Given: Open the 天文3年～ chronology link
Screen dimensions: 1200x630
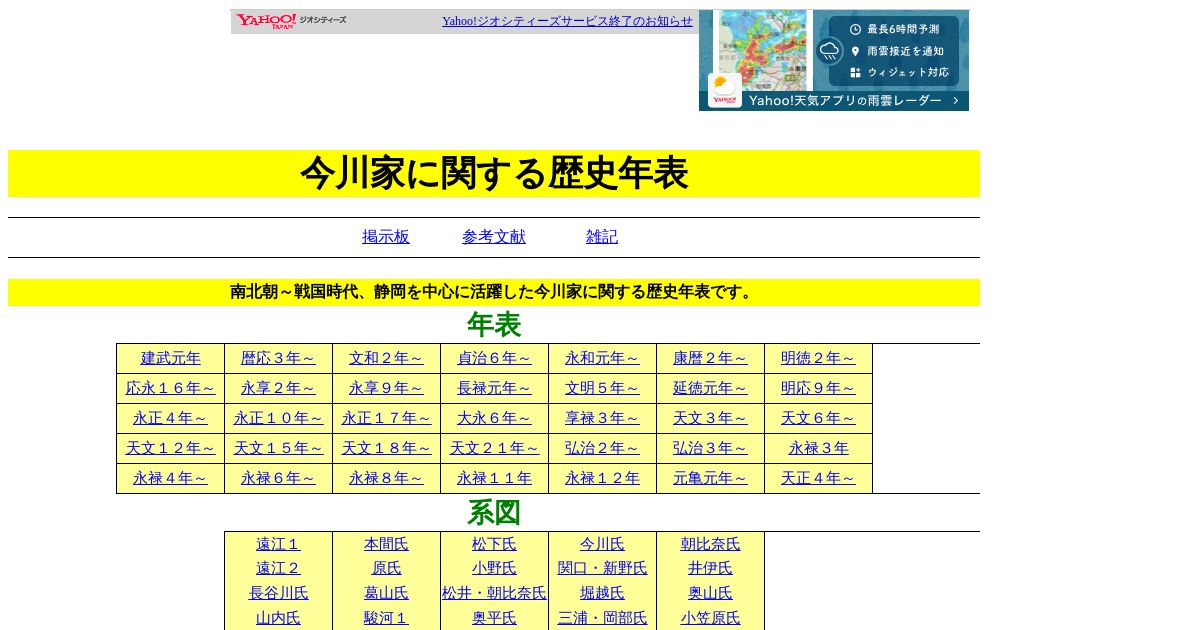Looking at the screenshot, I should [x=711, y=418].
